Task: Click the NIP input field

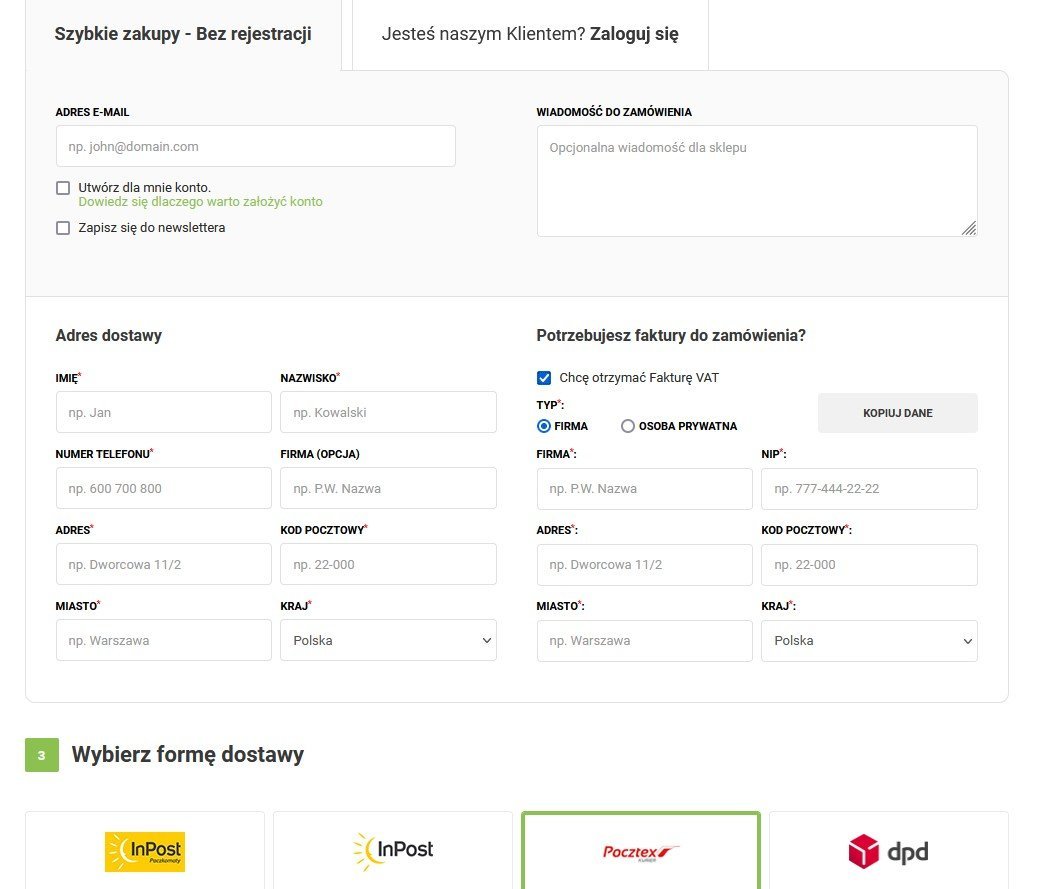Action: point(869,489)
